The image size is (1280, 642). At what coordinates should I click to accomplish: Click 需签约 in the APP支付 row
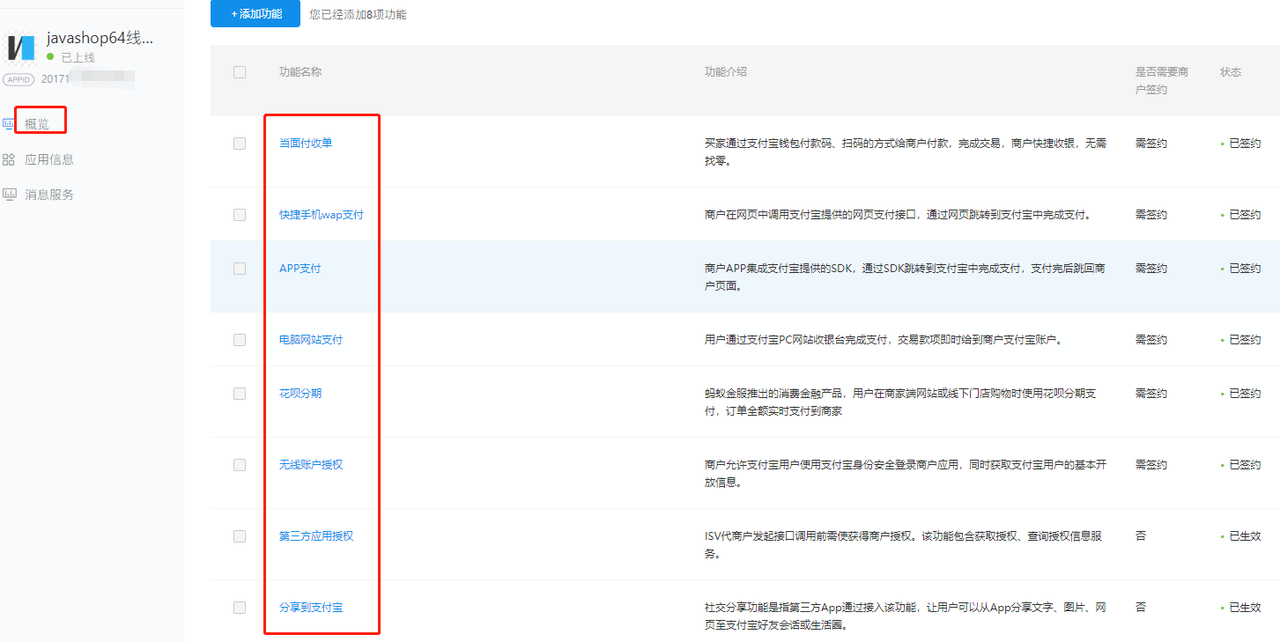tap(1151, 268)
